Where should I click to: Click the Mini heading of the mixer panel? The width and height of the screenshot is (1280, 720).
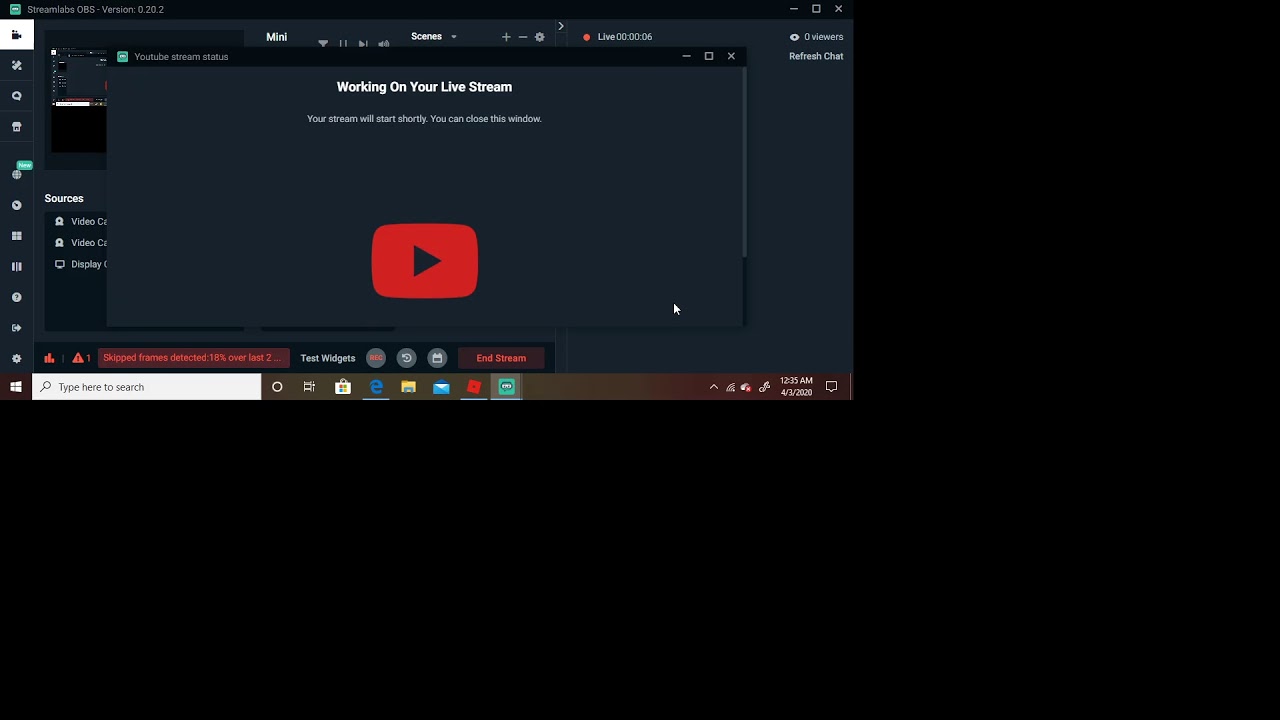pos(277,37)
